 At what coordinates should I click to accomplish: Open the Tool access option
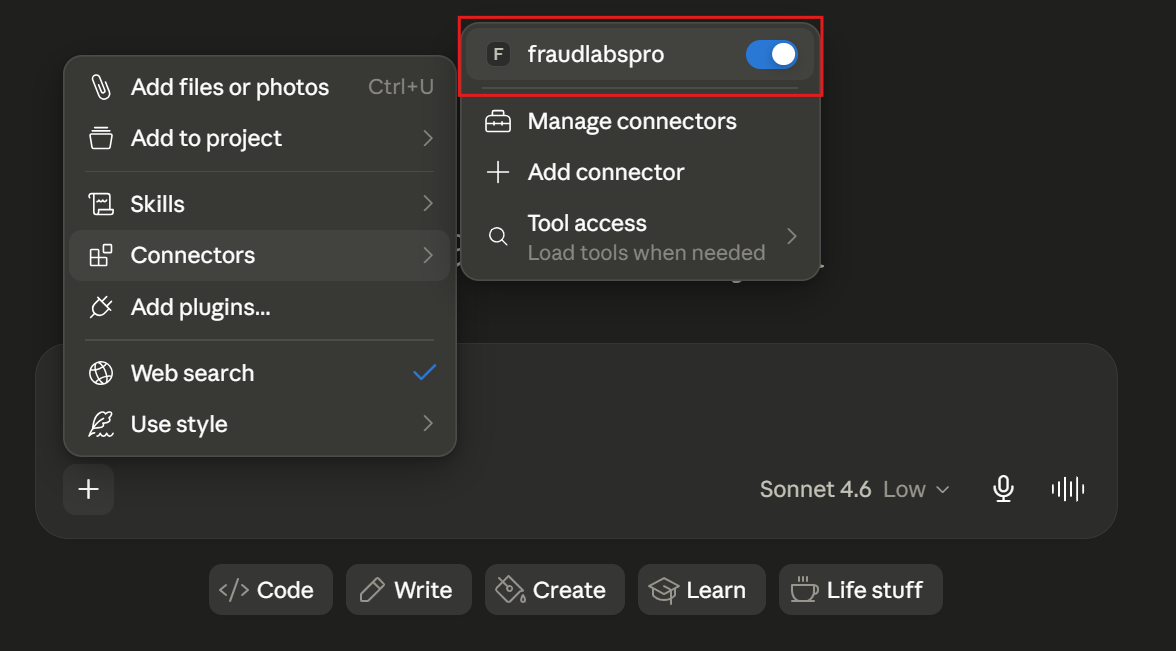tap(640, 237)
